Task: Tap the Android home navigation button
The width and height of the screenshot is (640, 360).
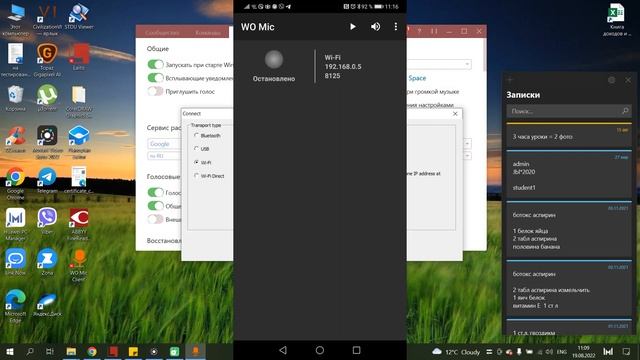Action: [x=320, y=350]
